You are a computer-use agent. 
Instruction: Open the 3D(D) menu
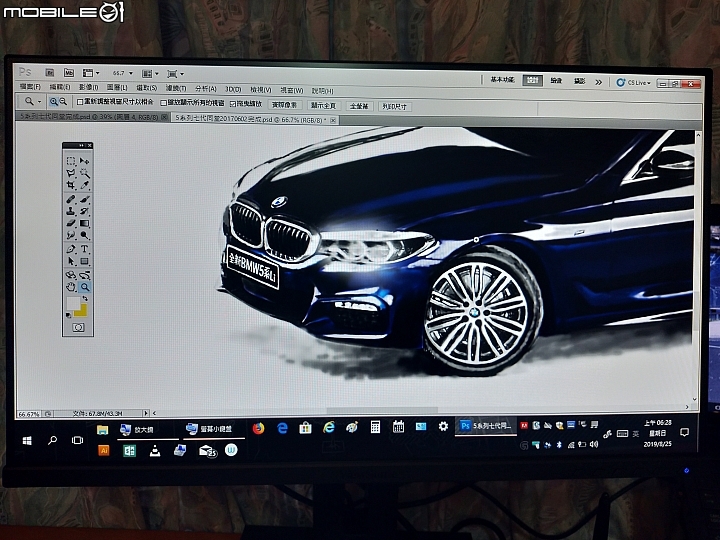(233, 89)
